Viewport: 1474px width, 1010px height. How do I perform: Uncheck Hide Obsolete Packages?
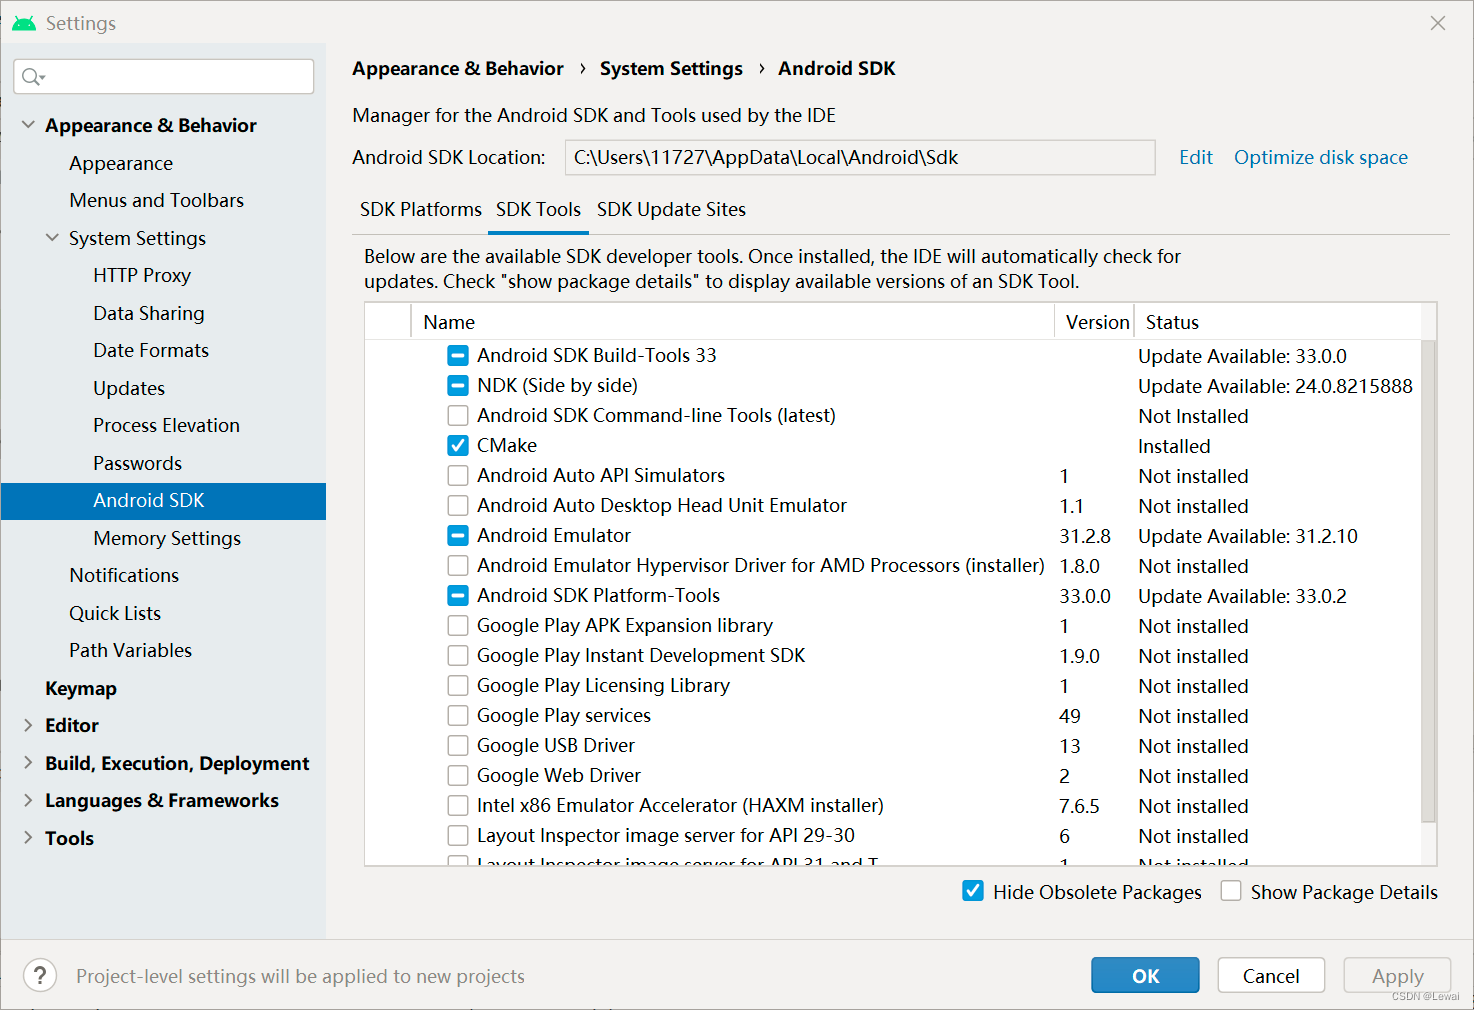coord(973,891)
